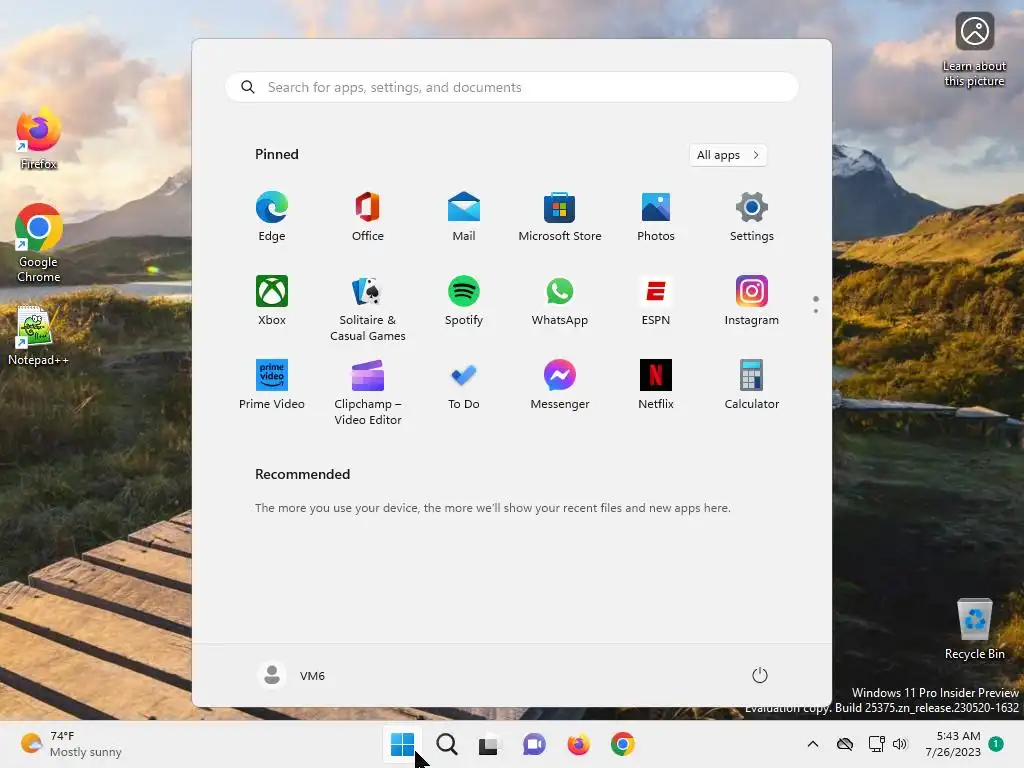The width and height of the screenshot is (1024, 768).
Task: Open Instagram
Action: point(752,301)
